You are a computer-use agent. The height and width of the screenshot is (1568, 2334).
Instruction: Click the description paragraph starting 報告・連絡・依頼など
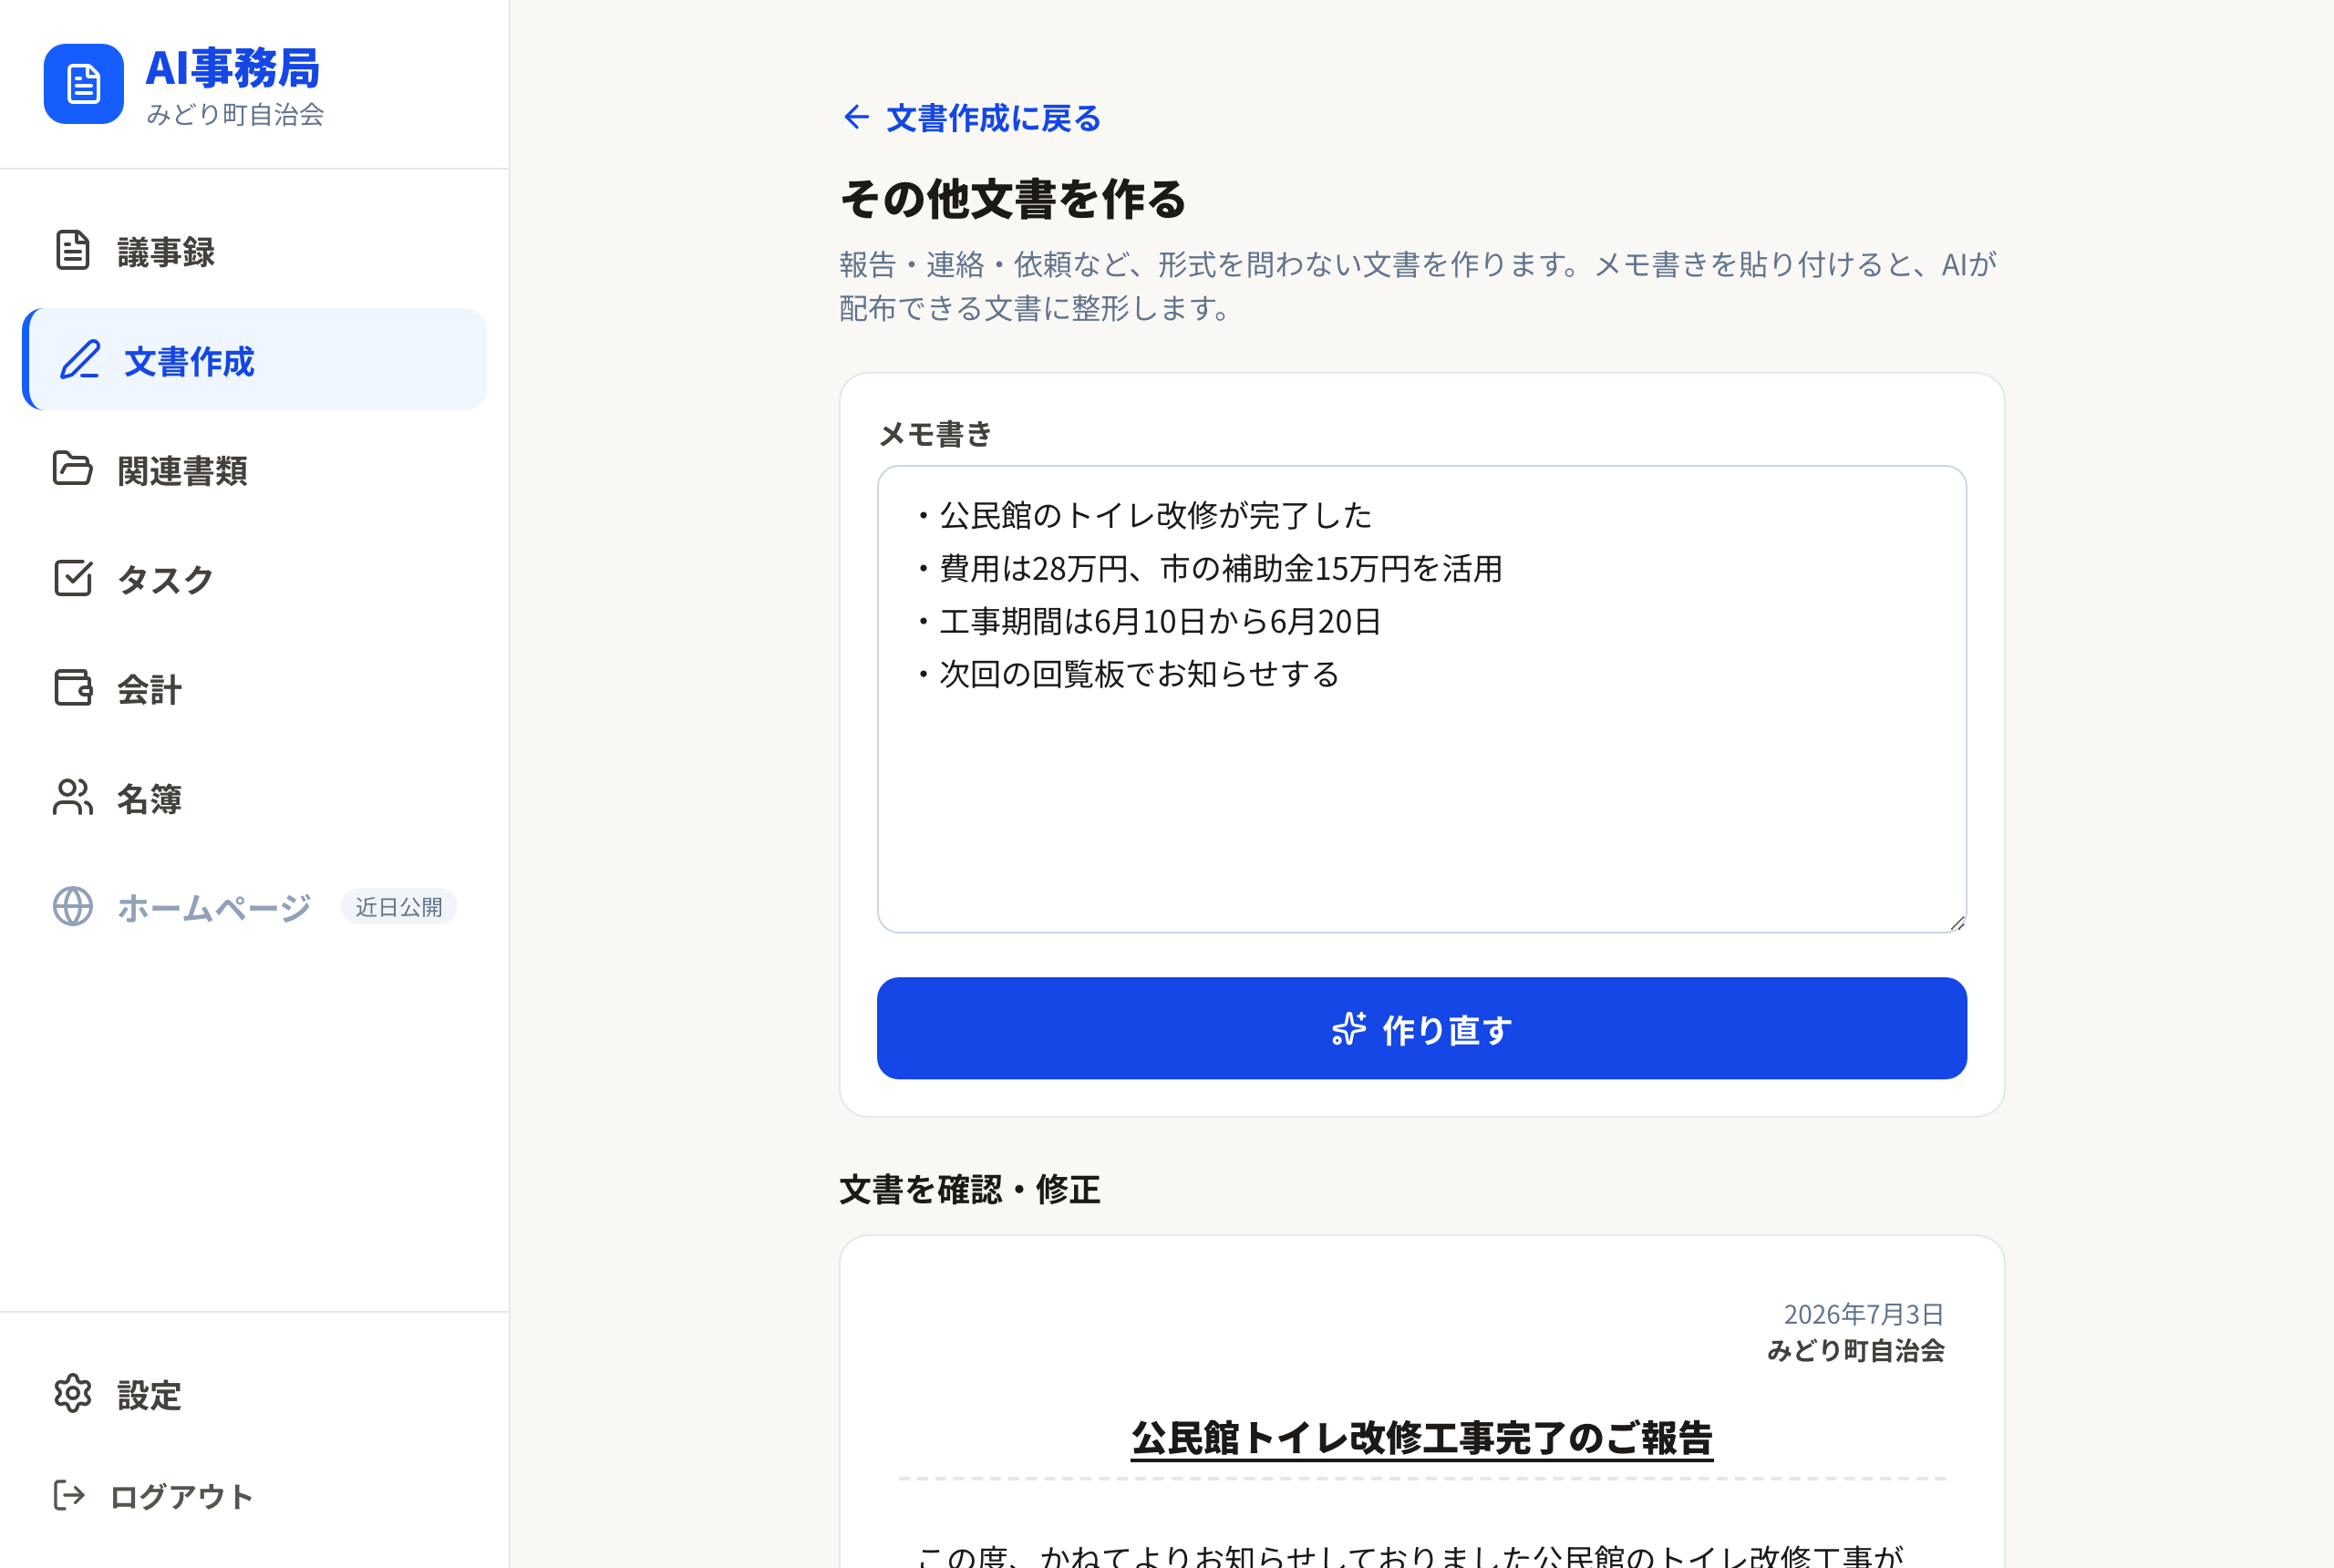pyautogui.click(x=1418, y=286)
